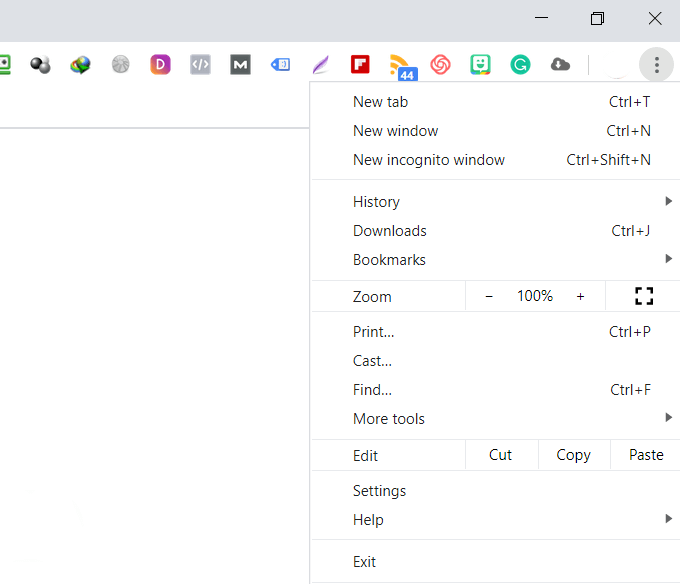The image size is (680, 584).
Task: Open the Flipboard extension icon
Action: 360,65
